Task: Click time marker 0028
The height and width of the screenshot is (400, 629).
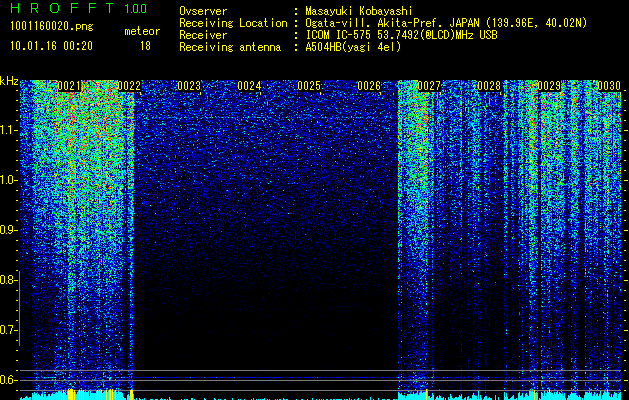Action: [489, 86]
